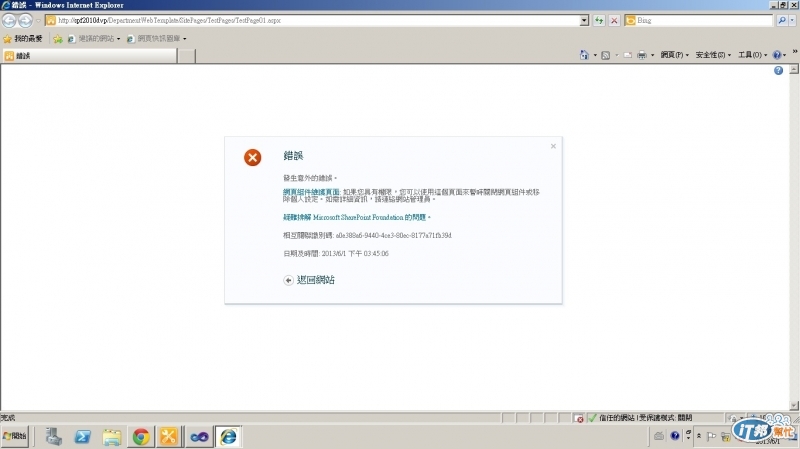Screen dimensions: 800x449
Task: Click the Refresh page icon
Action: pyautogui.click(x=599, y=20)
